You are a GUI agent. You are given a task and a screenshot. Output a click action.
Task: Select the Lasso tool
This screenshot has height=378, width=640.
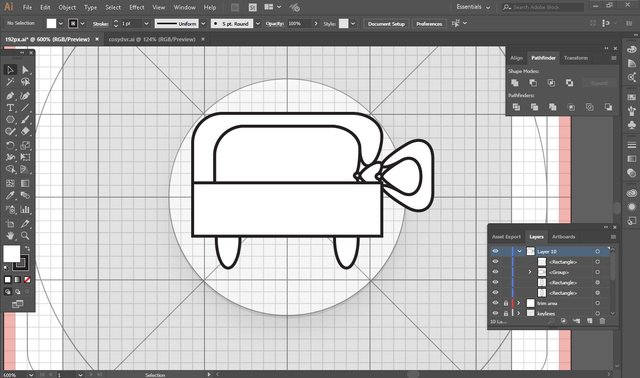(25, 82)
